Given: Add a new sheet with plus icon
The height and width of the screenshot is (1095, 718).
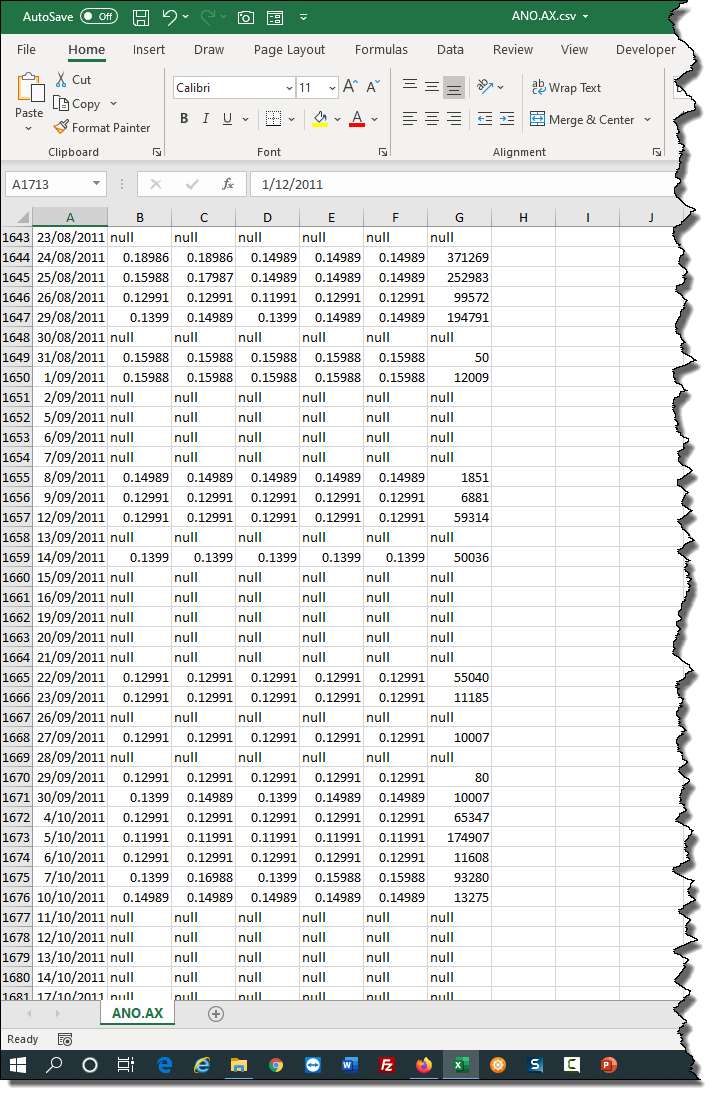Looking at the screenshot, I should pos(215,1013).
